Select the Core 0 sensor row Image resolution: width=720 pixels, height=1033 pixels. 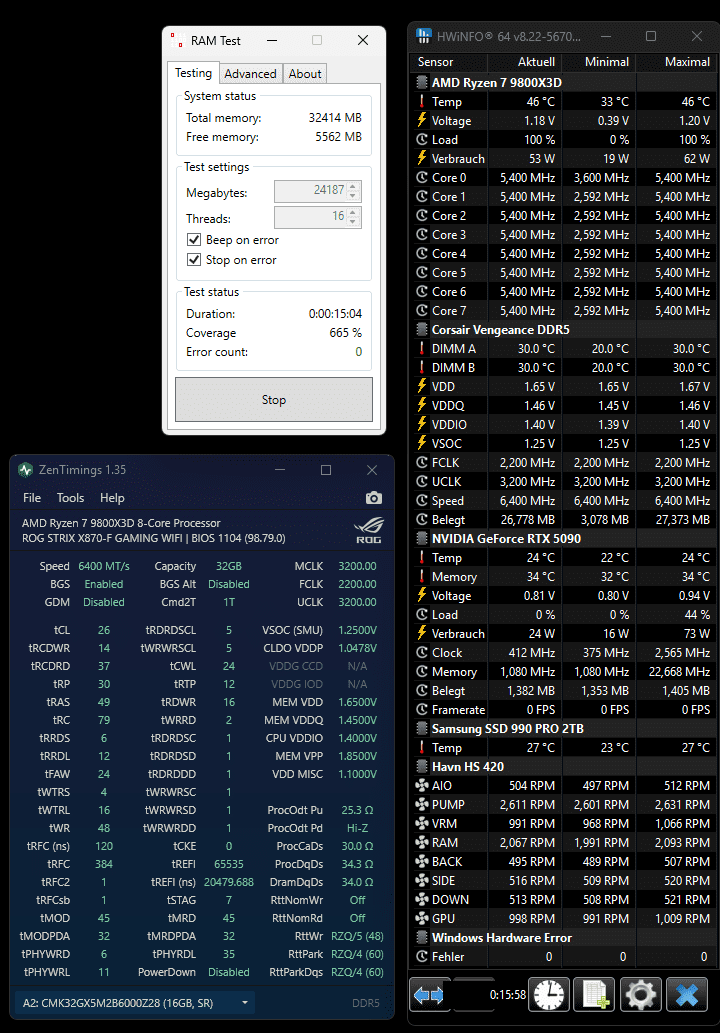(x=564, y=178)
